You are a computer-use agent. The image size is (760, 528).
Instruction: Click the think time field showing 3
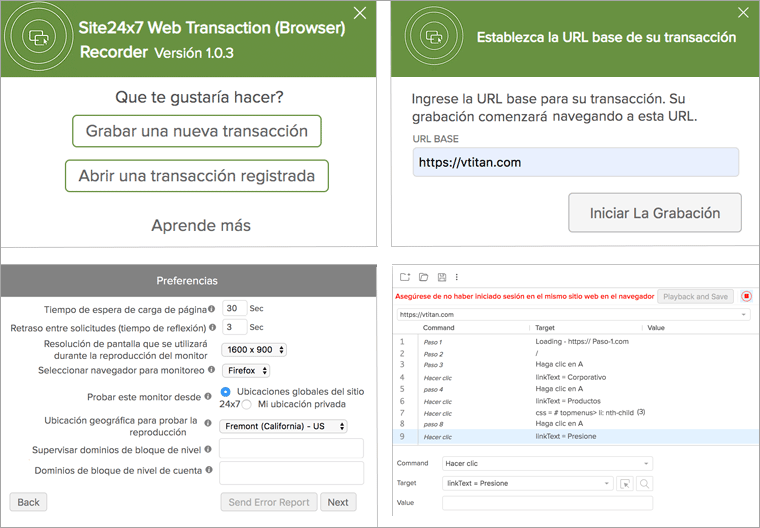pos(235,327)
